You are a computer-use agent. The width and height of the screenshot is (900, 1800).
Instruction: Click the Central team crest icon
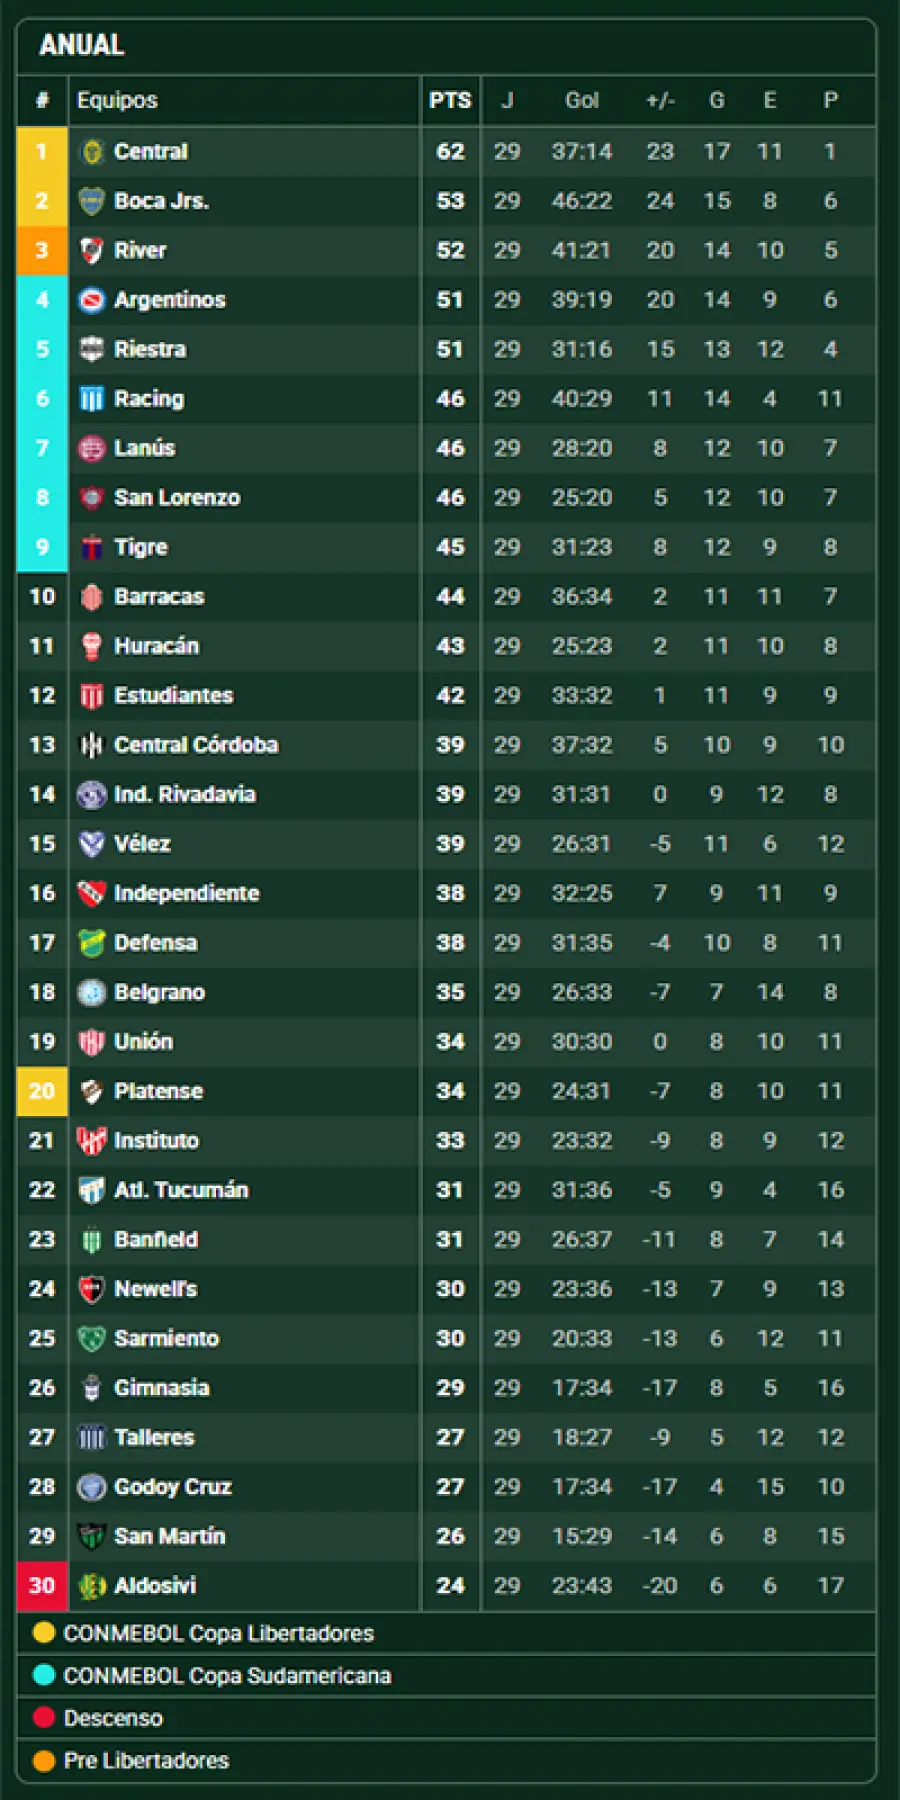(92, 152)
